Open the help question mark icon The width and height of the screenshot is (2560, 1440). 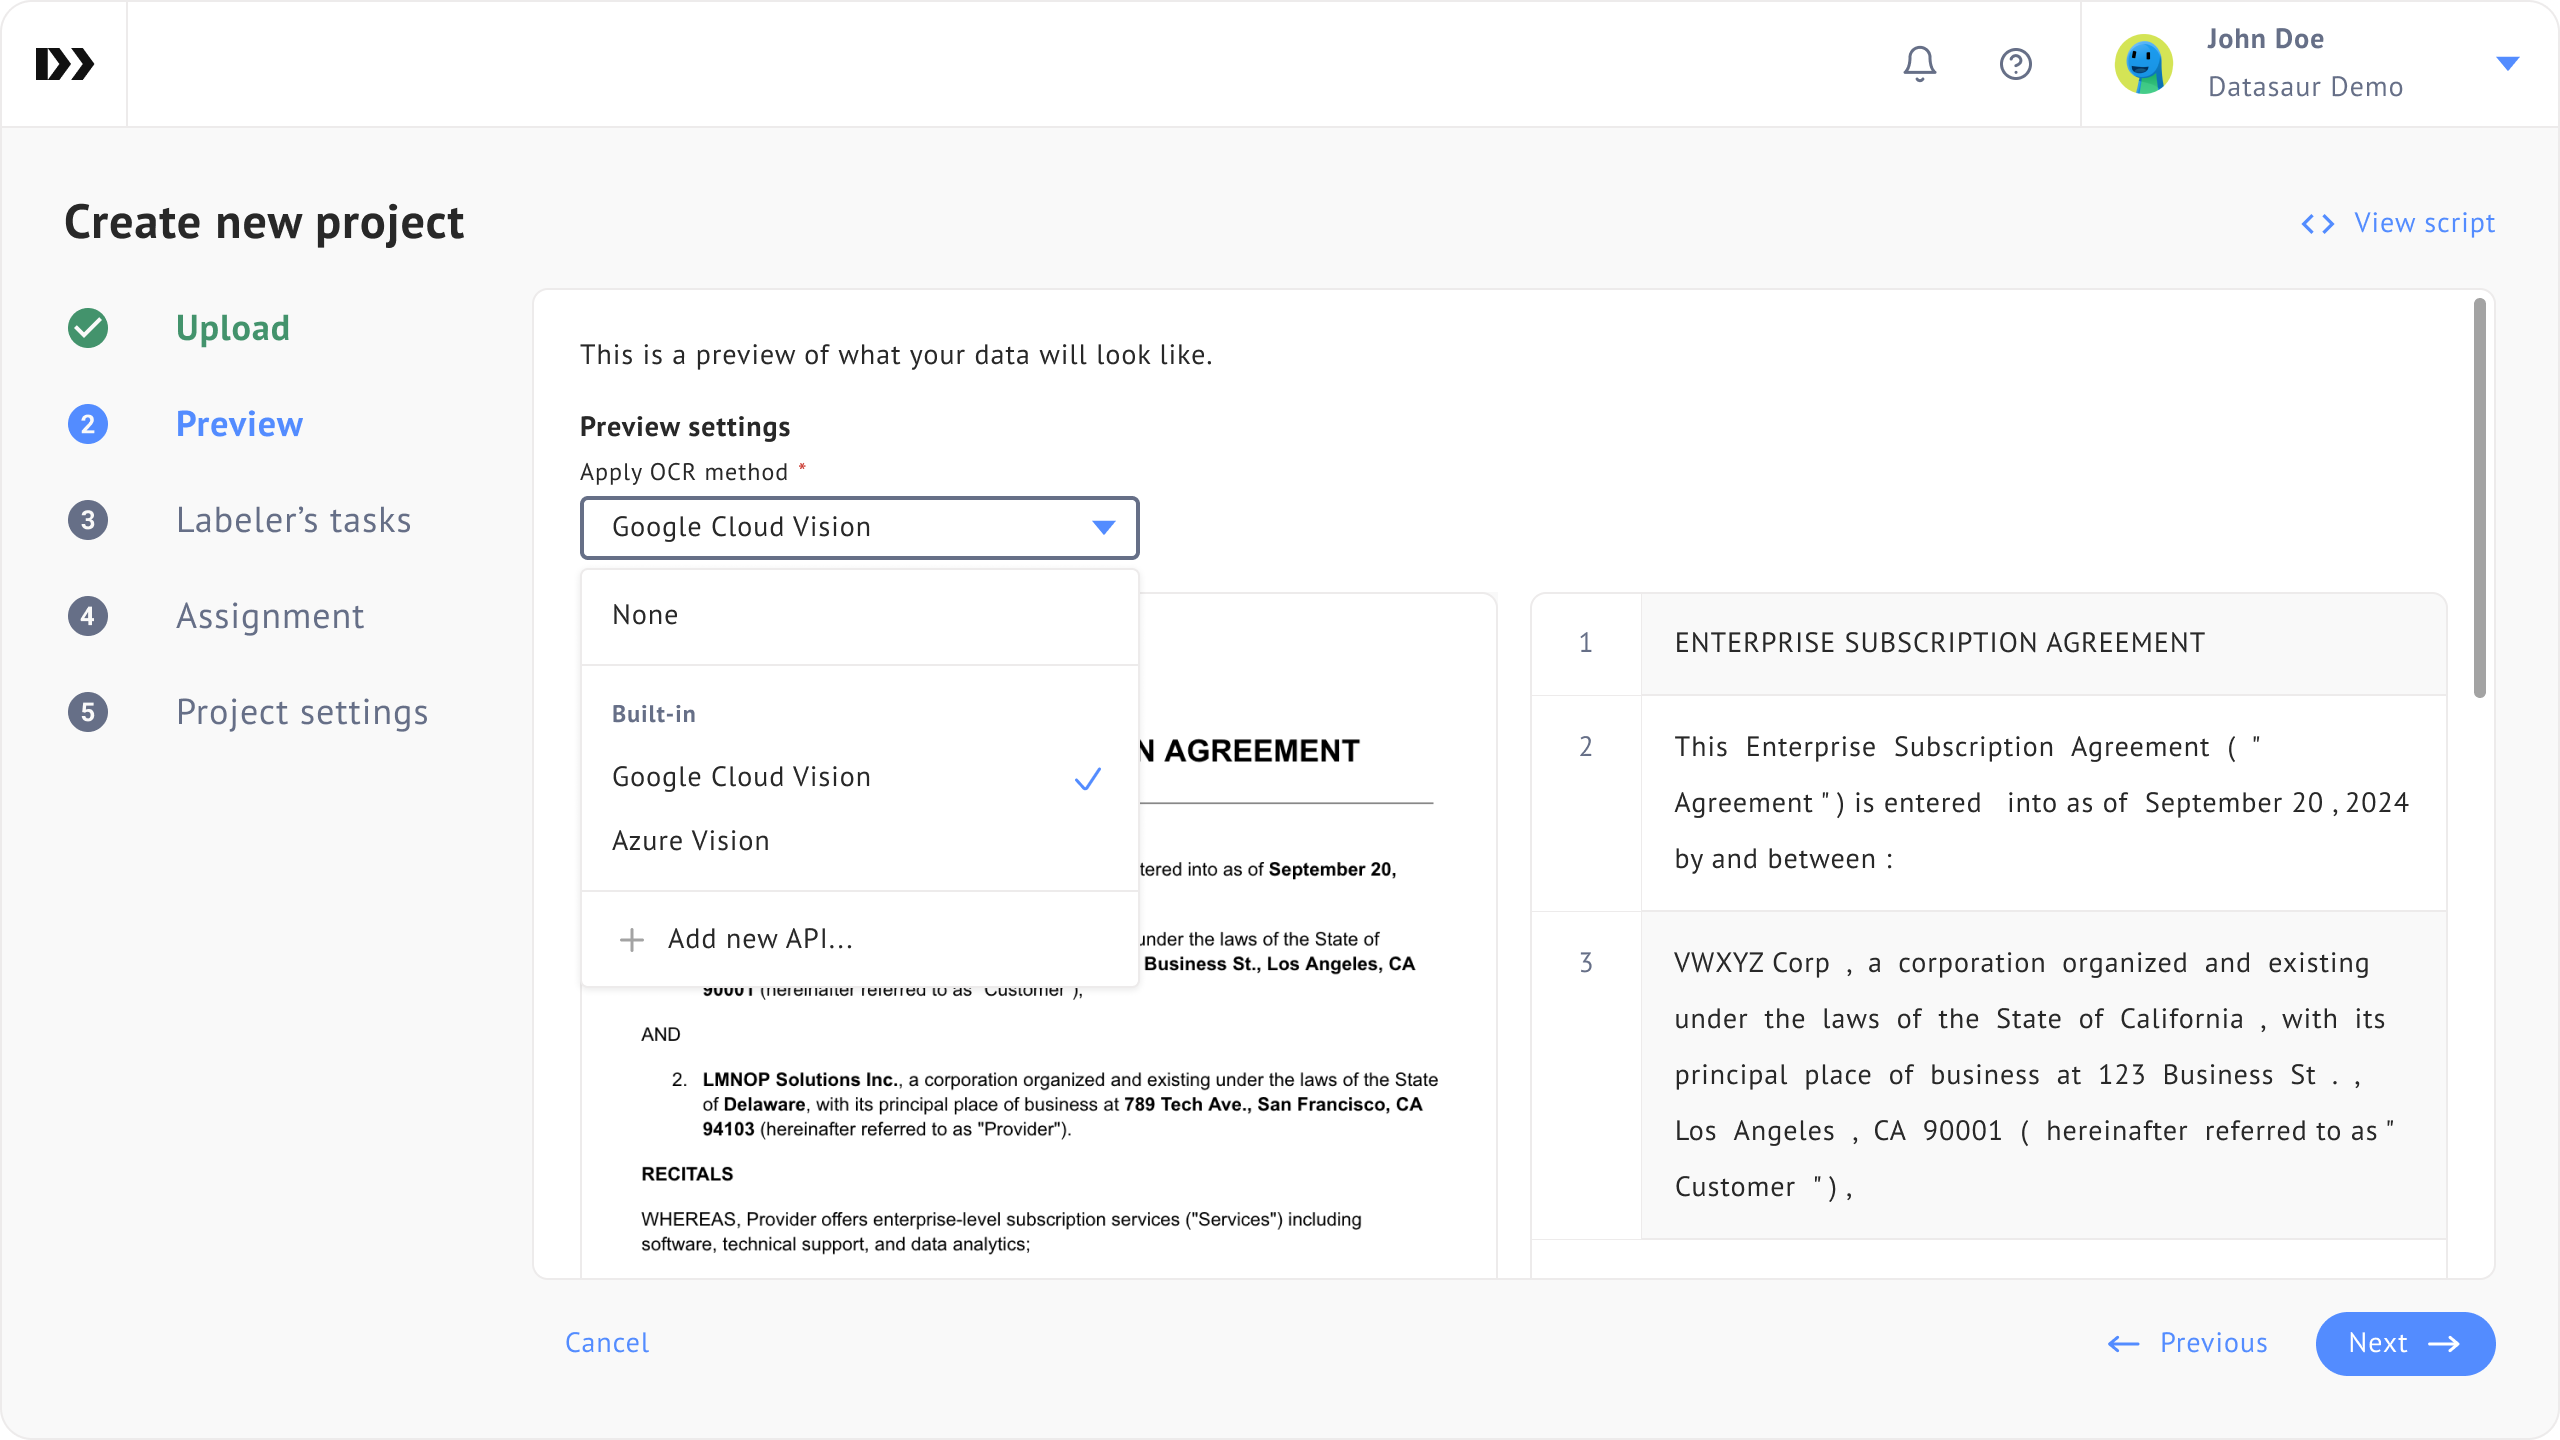tap(2015, 64)
